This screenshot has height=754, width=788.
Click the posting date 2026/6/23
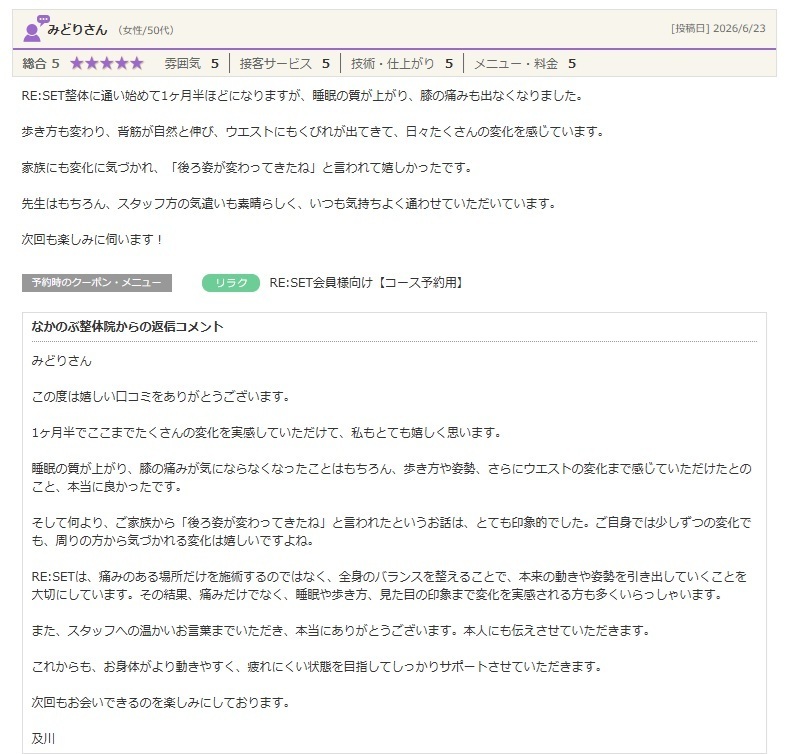pyautogui.click(x=739, y=28)
